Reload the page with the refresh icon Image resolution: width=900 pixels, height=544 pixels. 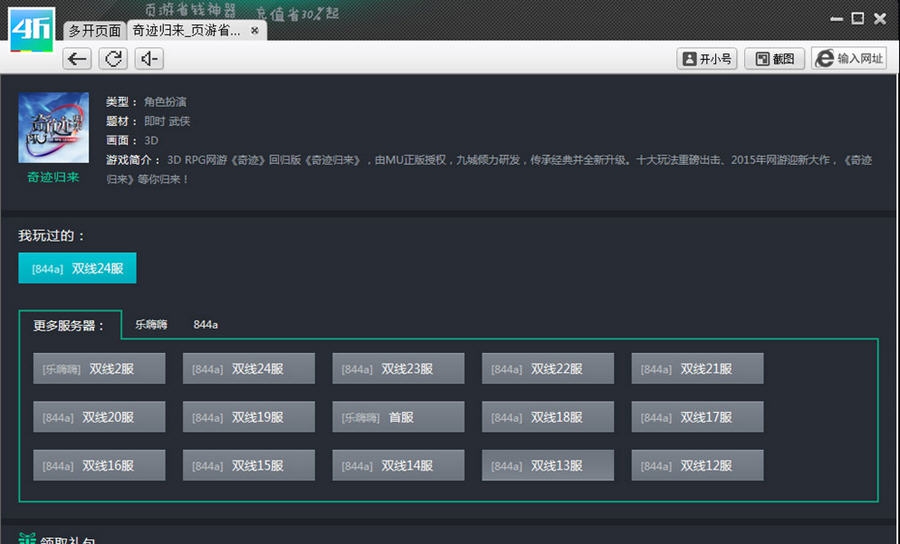coord(113,59)
